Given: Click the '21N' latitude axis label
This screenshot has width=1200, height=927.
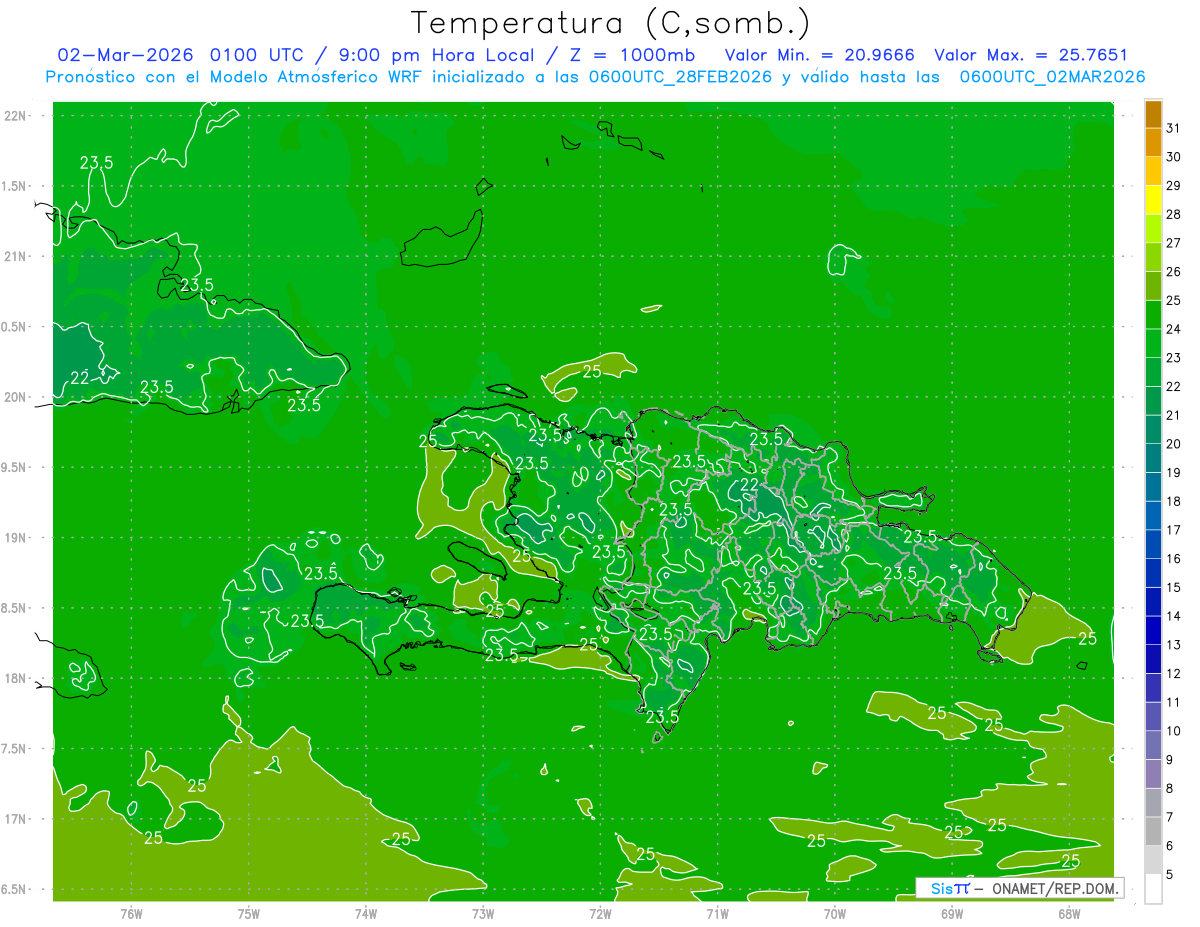Looking at the screenshot, I should [x=15, y=256].
